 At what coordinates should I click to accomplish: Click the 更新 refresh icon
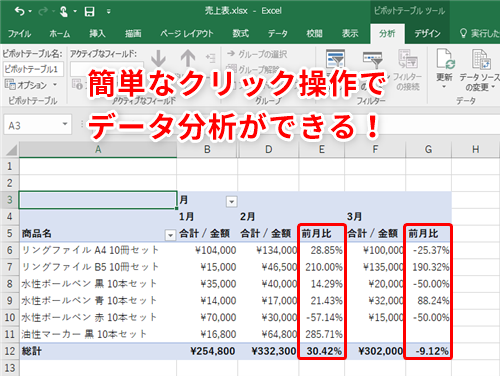[x=446, y=59]
